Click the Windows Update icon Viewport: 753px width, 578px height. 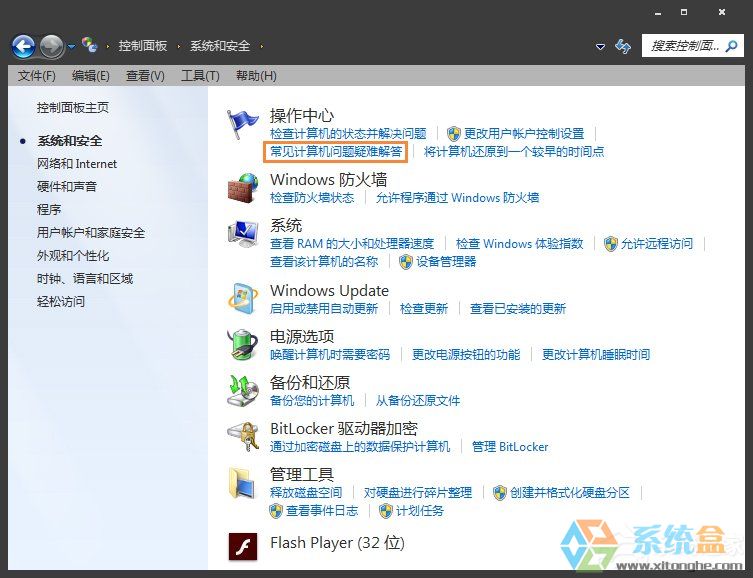243,299
